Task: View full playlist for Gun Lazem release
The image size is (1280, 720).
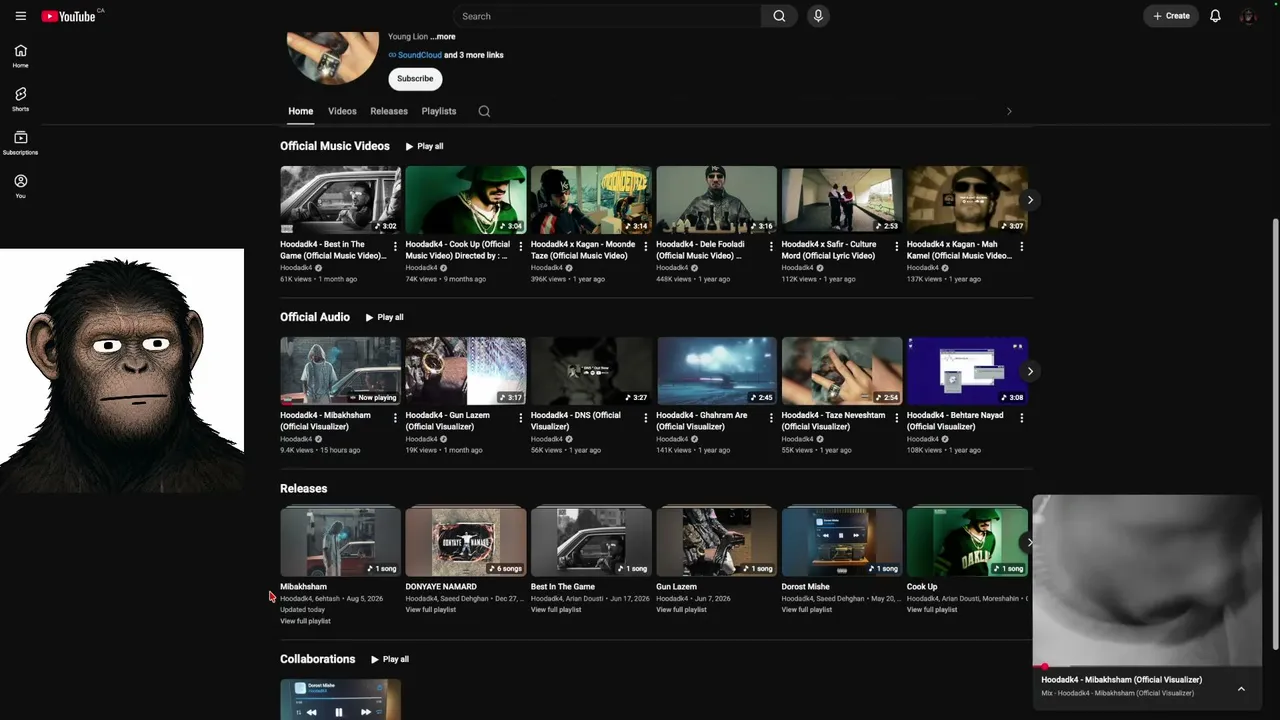Action: (681, 610)
